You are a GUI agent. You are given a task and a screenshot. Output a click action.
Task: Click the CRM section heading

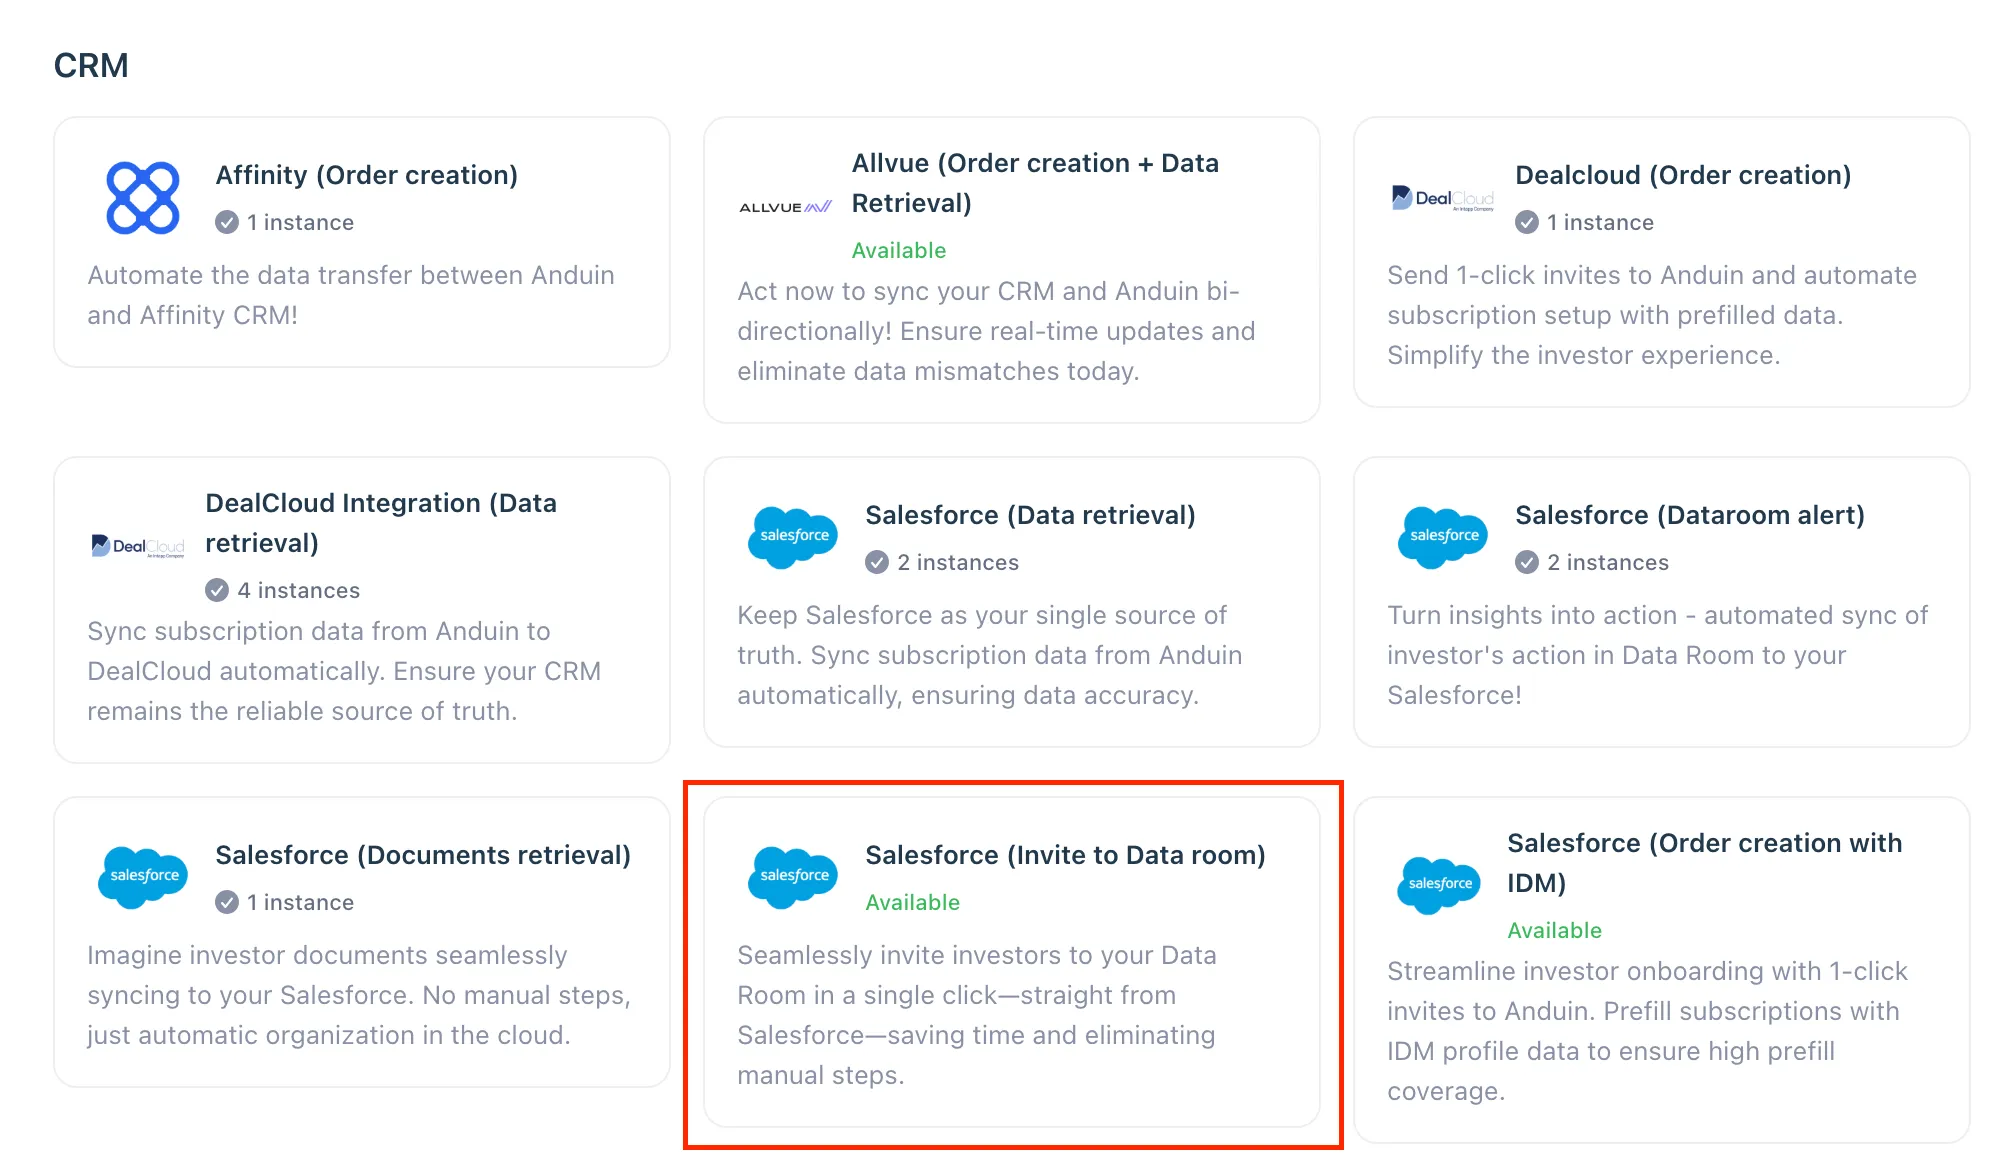91,65
